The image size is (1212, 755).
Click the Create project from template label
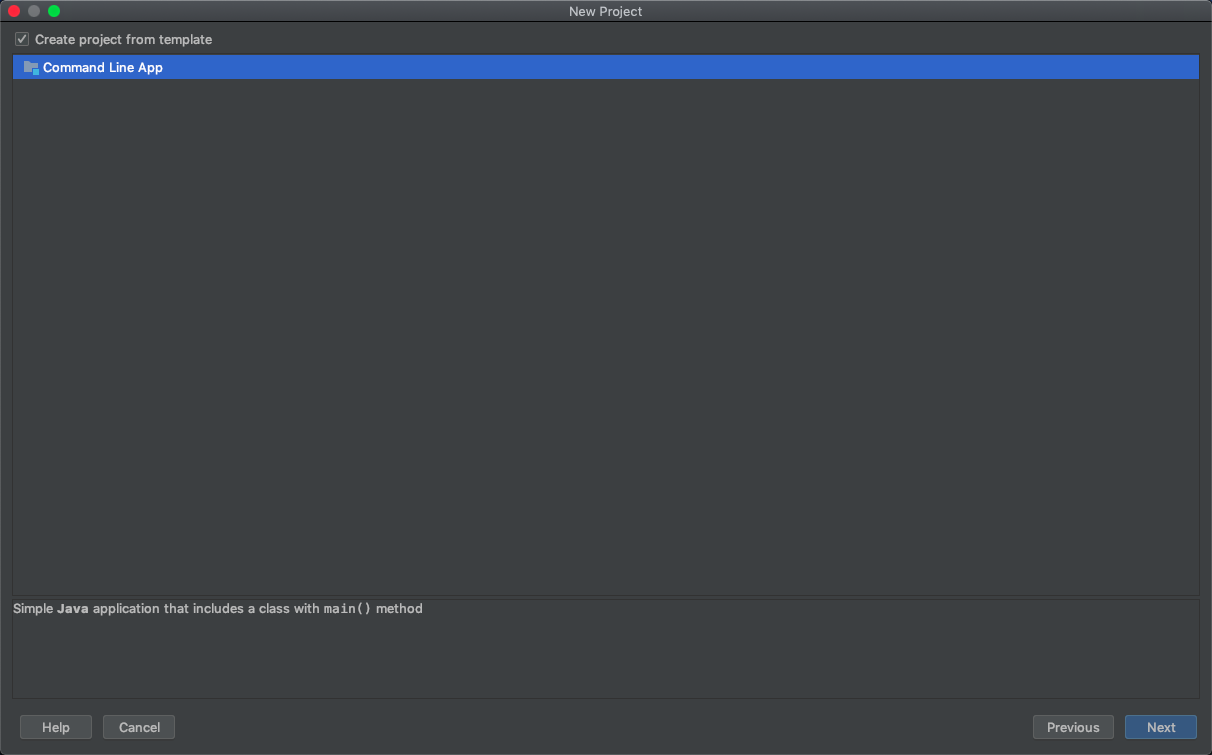[122, 39]
